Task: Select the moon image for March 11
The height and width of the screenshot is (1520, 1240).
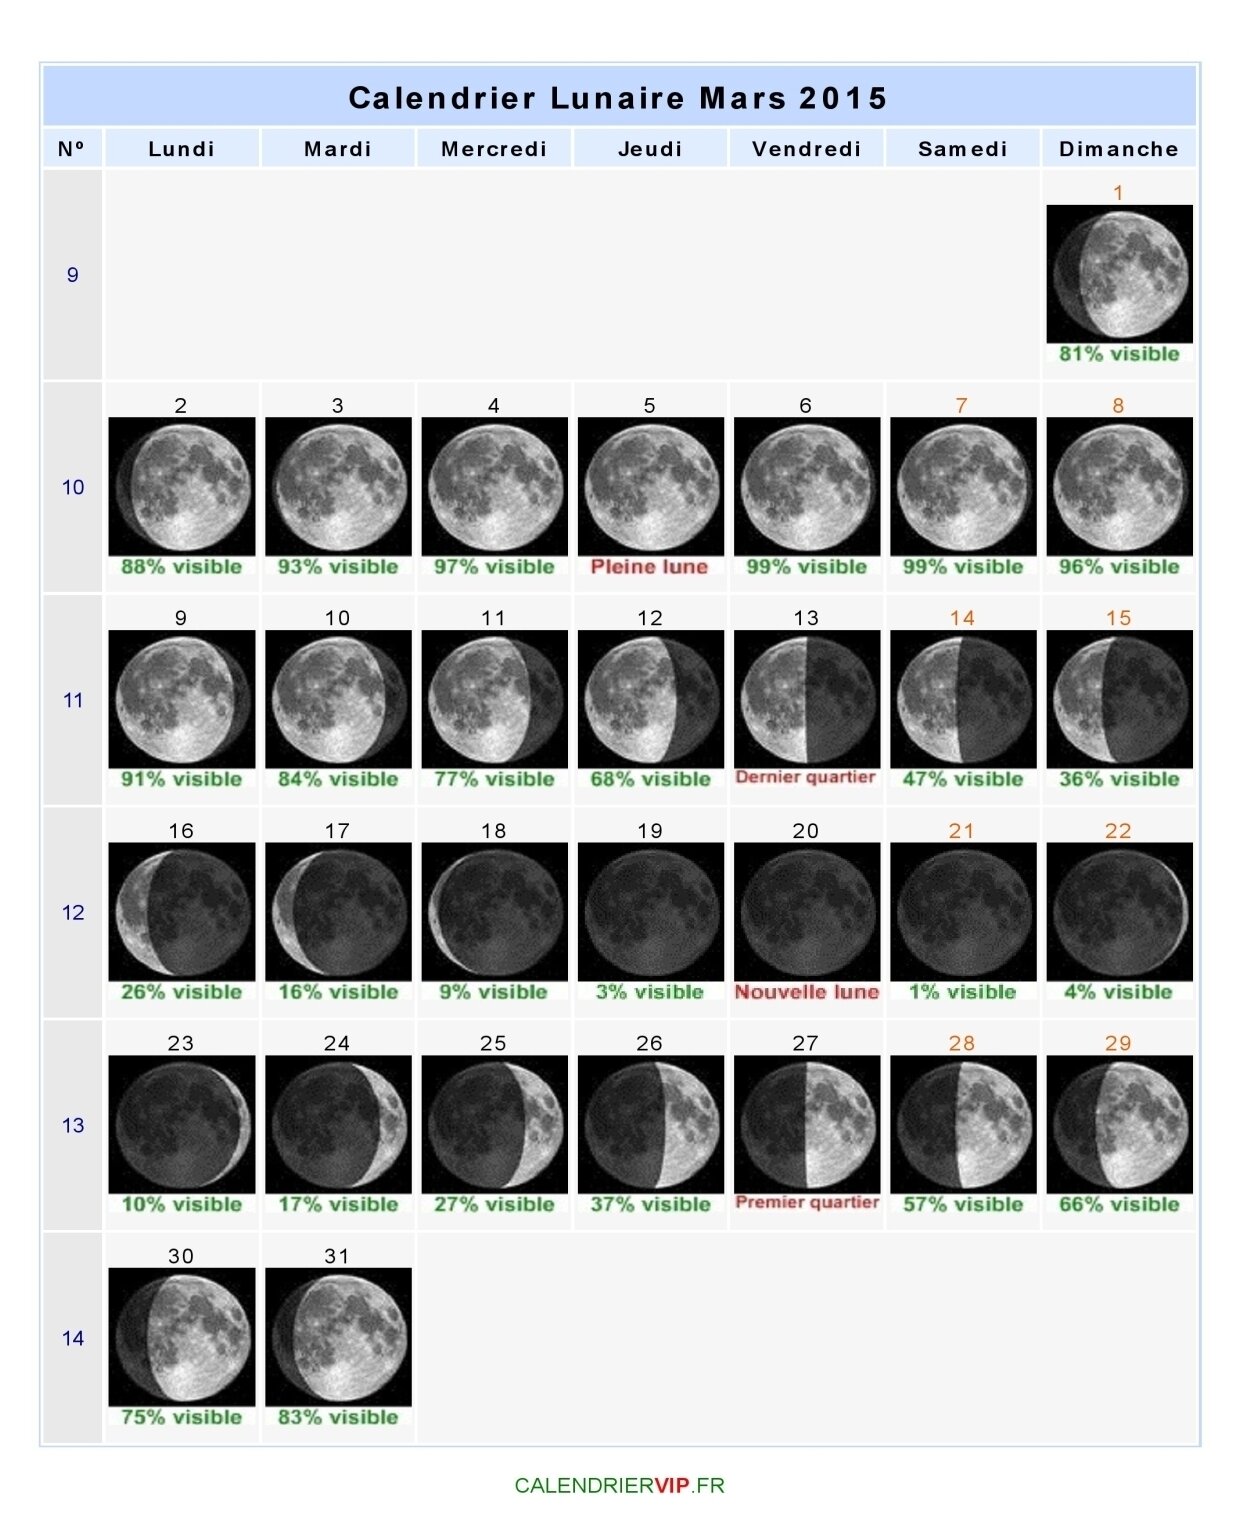Action: [x=495, y=699]
